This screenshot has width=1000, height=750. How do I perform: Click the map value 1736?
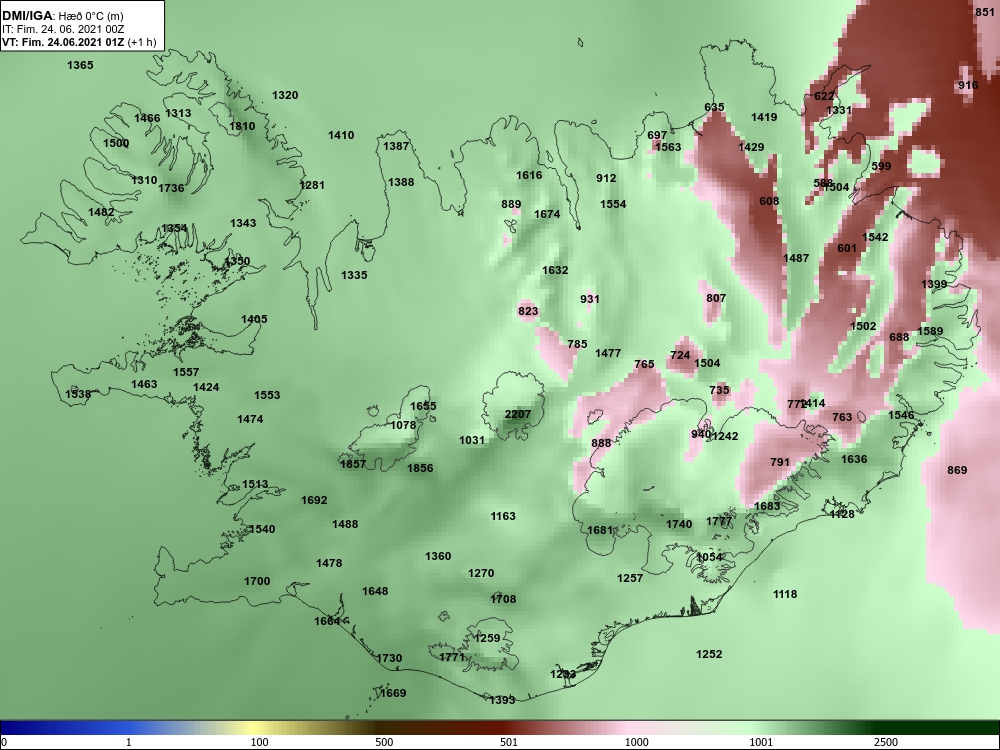coord(171,188)
